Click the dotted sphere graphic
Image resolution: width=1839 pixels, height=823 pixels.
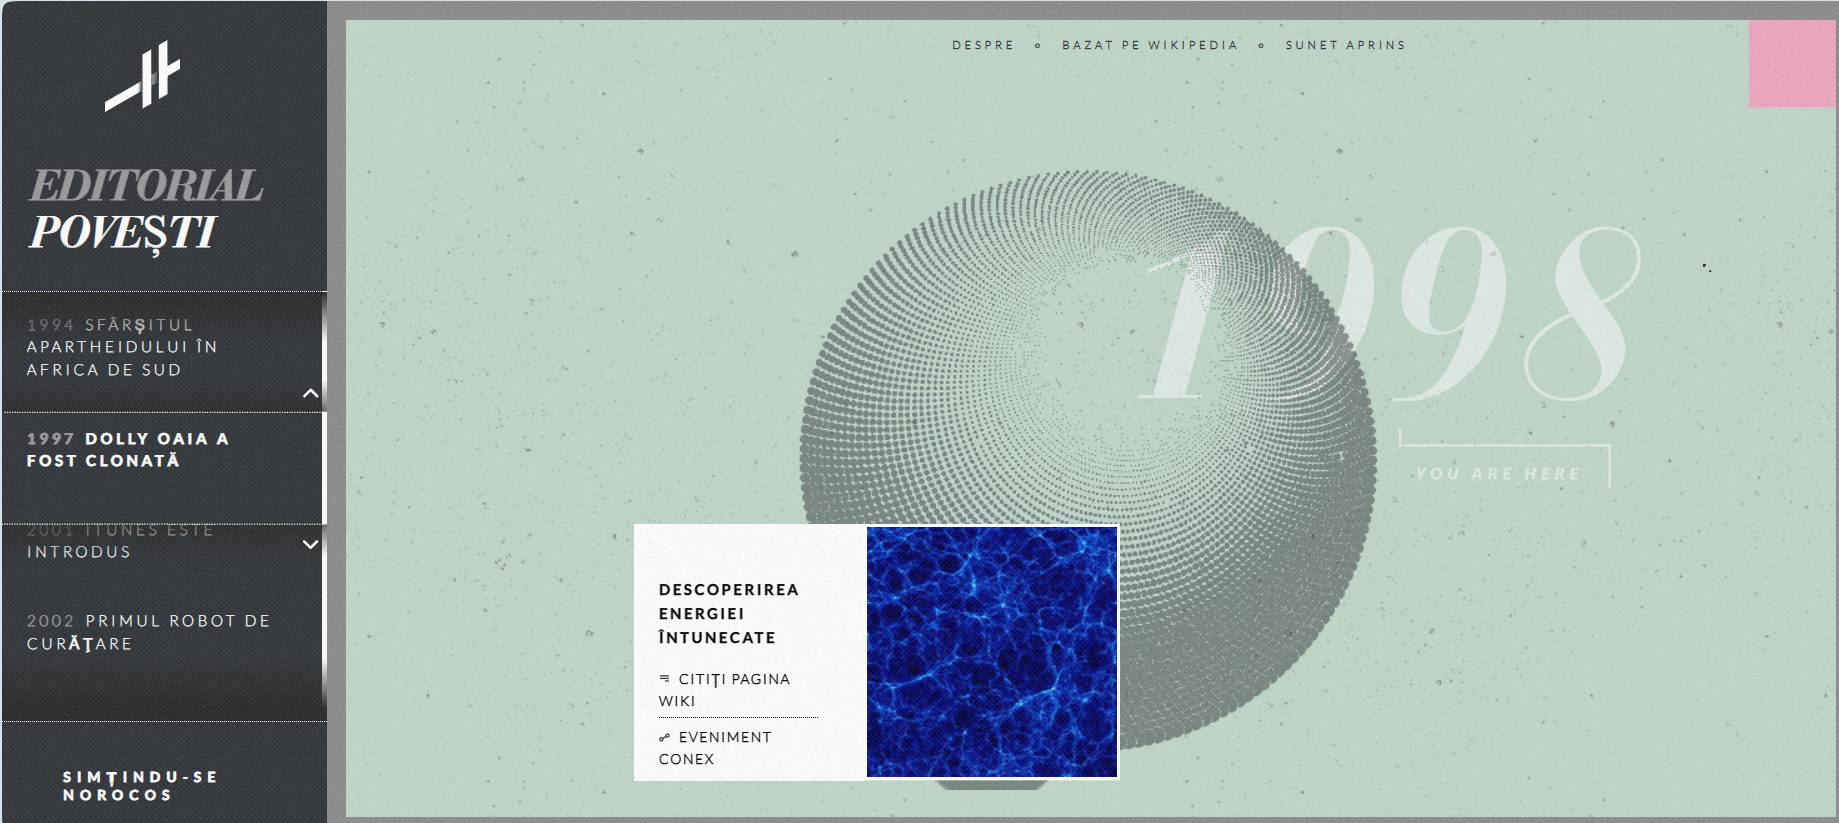pyautogui.click(x=1000, y=380)
